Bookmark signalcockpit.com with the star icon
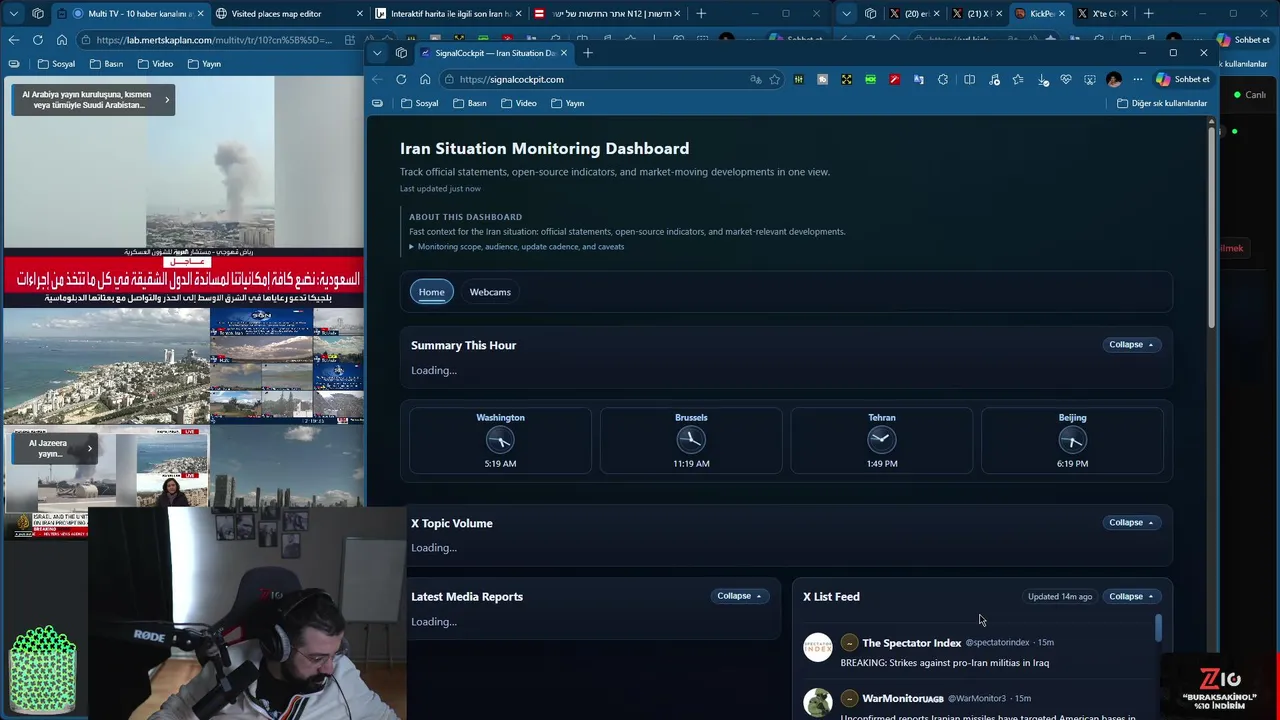This screenshot has height=720, width=1280. 774,79
